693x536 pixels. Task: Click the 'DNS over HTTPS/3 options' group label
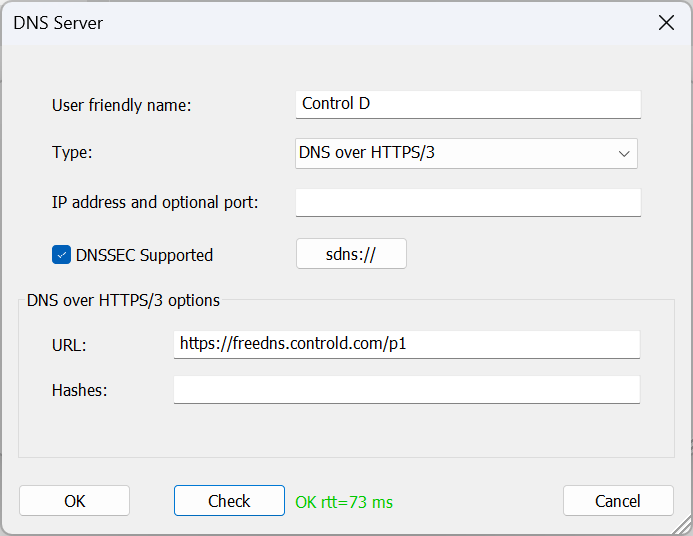point(123,300)
